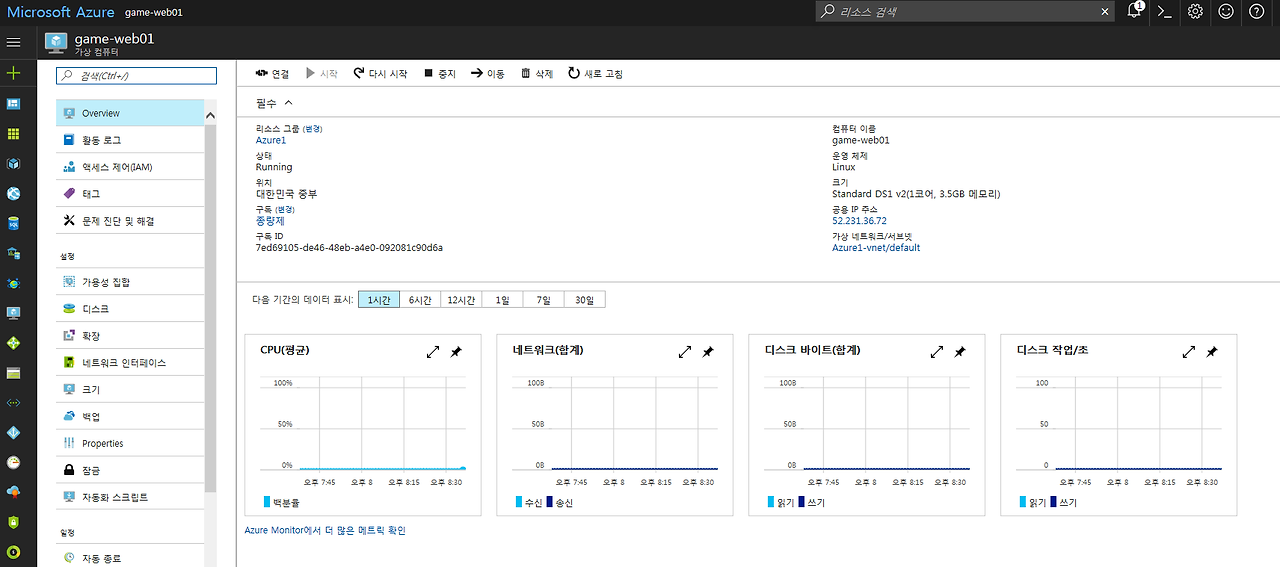Focus the resource menu 검색(Ctrl+/) box
1280x567 pixels.
pos(136,75)
